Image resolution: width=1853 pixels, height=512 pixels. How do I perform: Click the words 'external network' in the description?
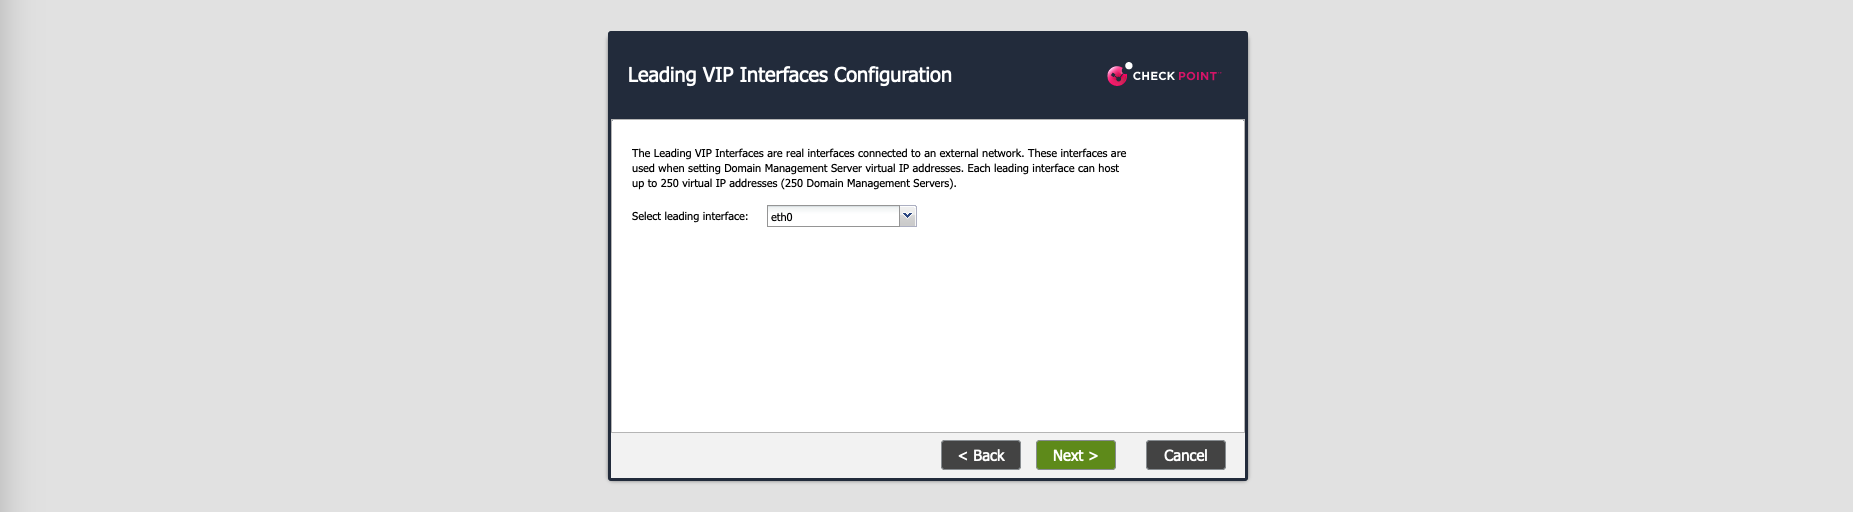click(981, 153)
